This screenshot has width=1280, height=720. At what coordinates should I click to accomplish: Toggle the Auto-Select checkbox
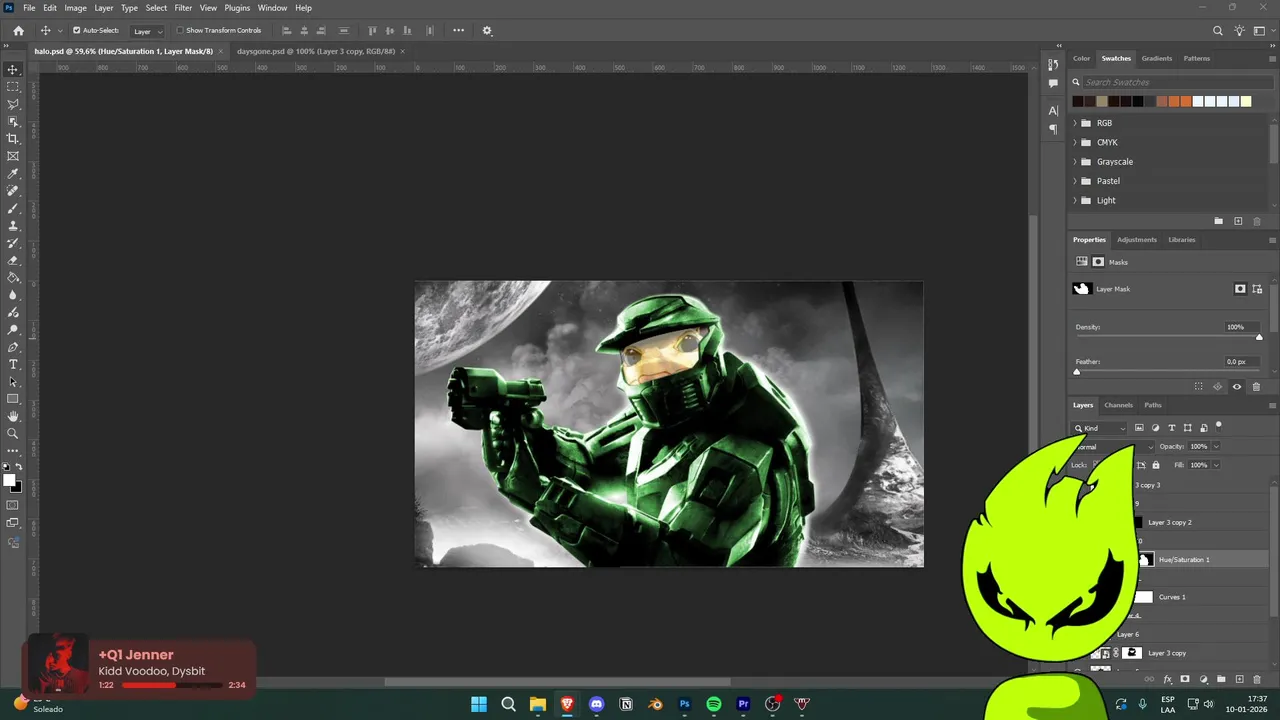(76, 31)
